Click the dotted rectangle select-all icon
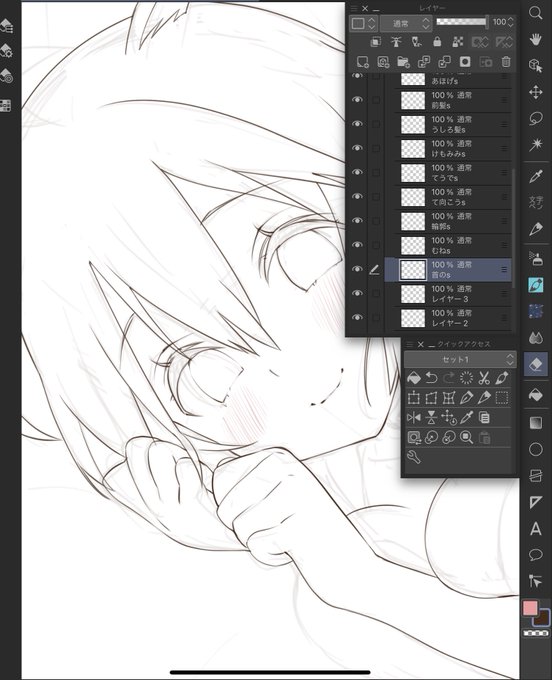552x680 pixels. (502, 398)
